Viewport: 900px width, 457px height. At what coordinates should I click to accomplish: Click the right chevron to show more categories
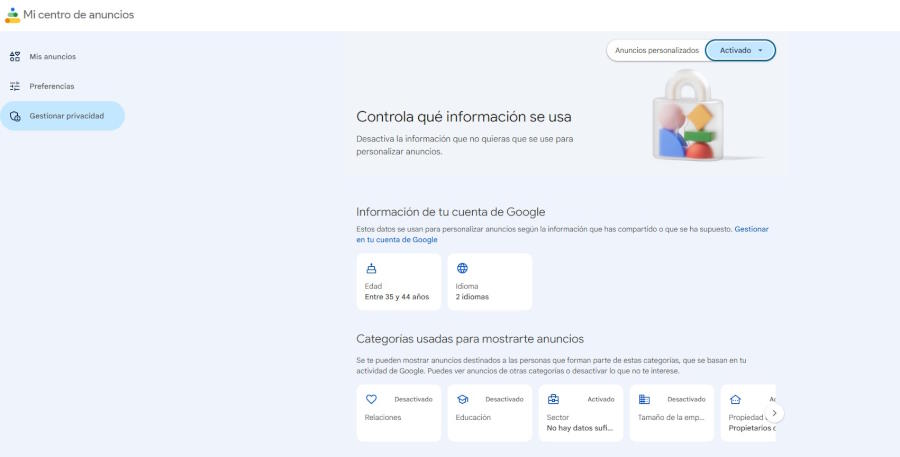pyautogui.click(x=774, y=413)
